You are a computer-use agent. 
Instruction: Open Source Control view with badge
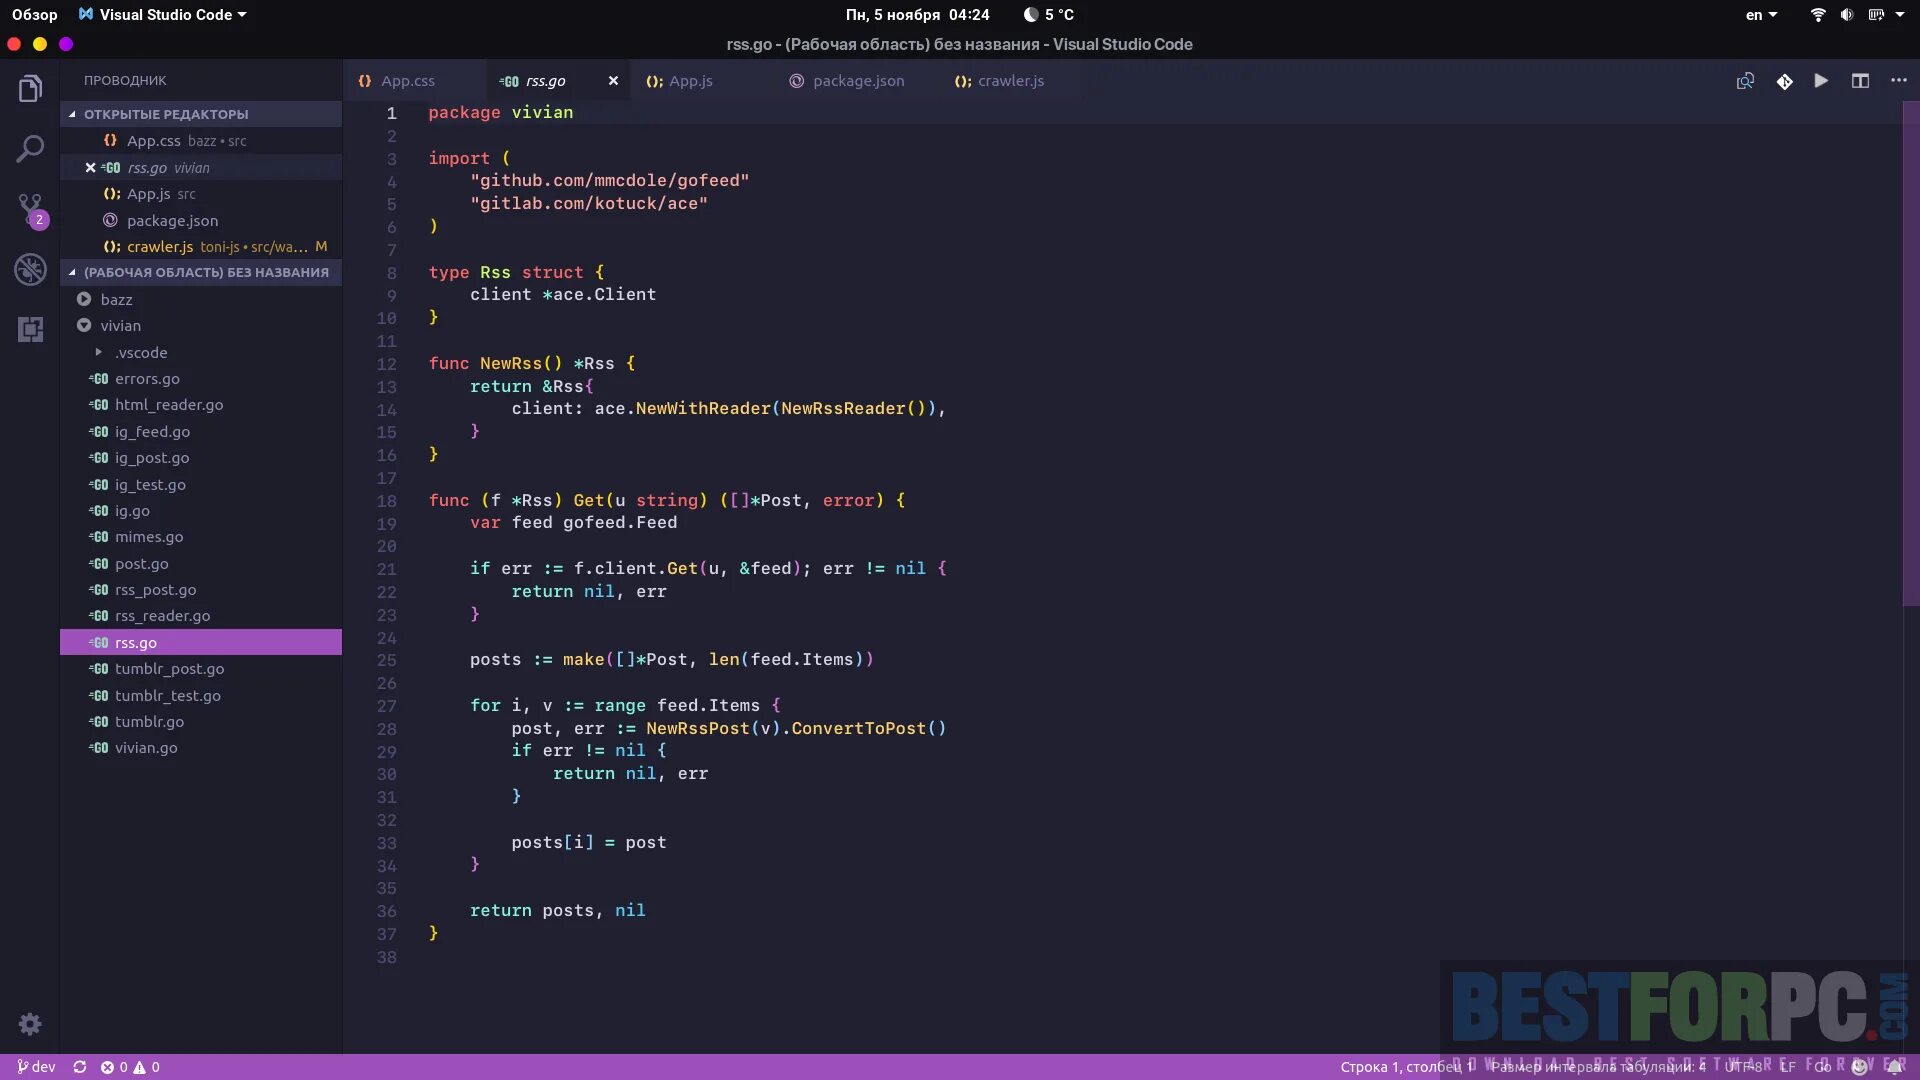coord(30,210)
